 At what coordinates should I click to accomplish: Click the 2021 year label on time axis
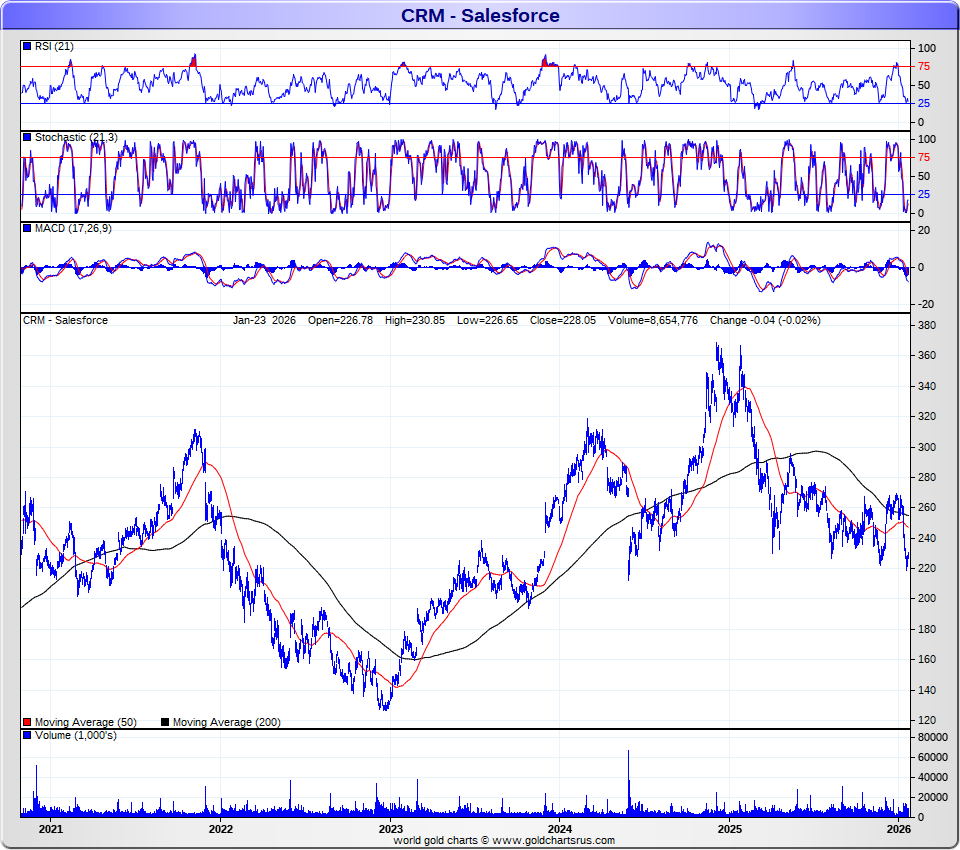(x=51, y=829)
